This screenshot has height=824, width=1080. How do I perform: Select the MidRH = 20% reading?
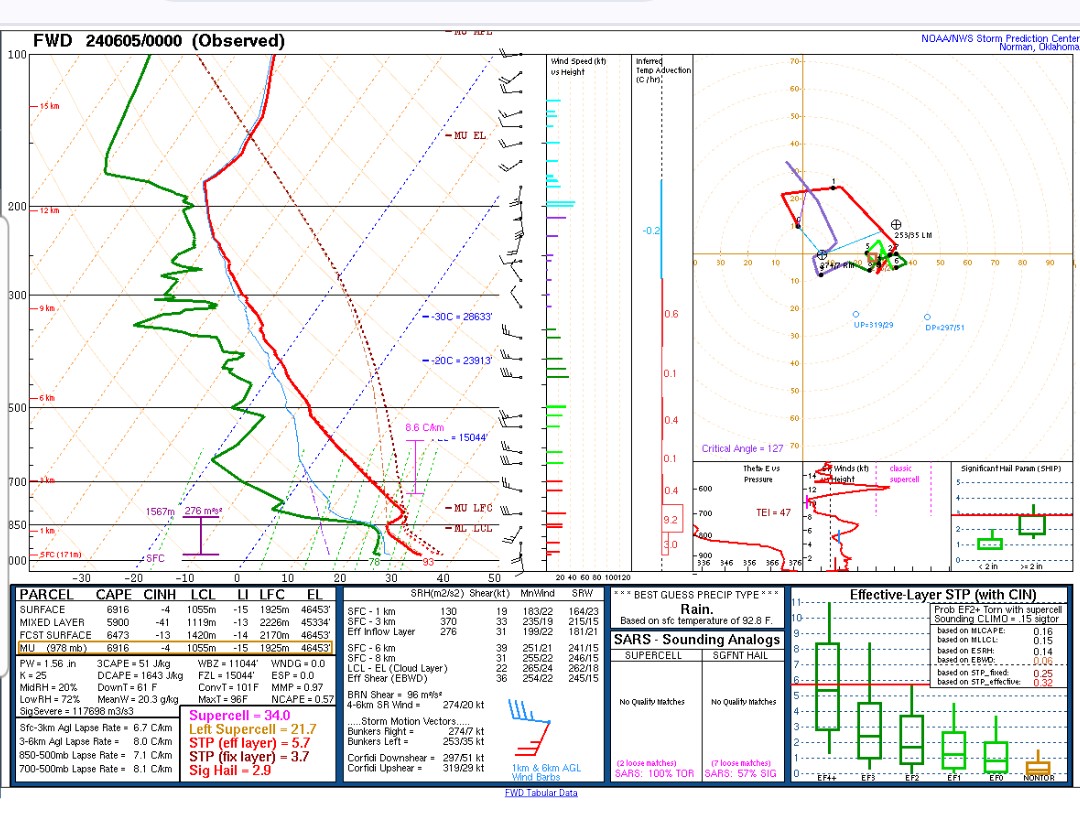(x=48, y=688)
